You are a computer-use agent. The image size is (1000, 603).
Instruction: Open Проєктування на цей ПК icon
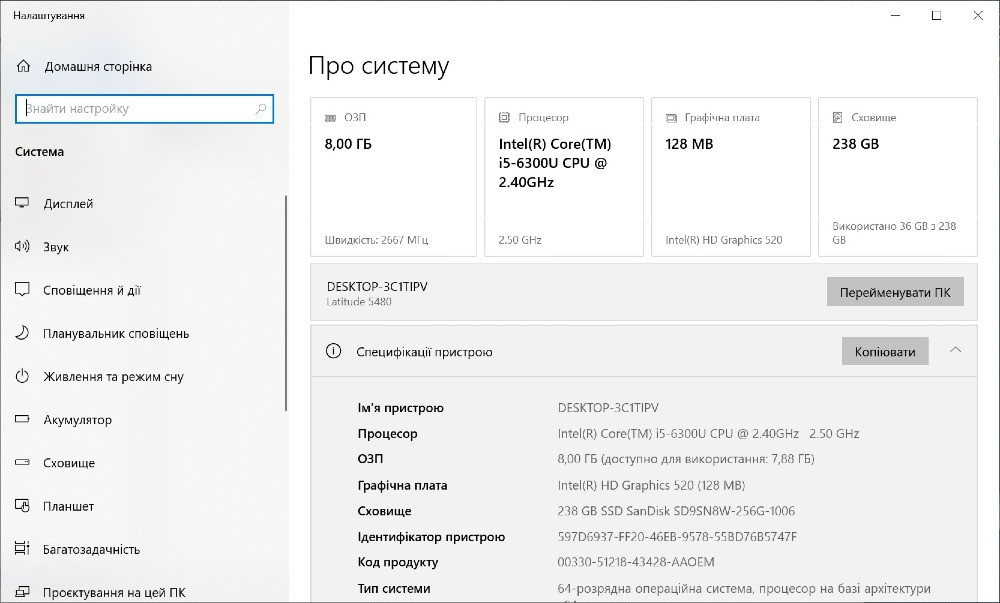(x=22, y=590)
